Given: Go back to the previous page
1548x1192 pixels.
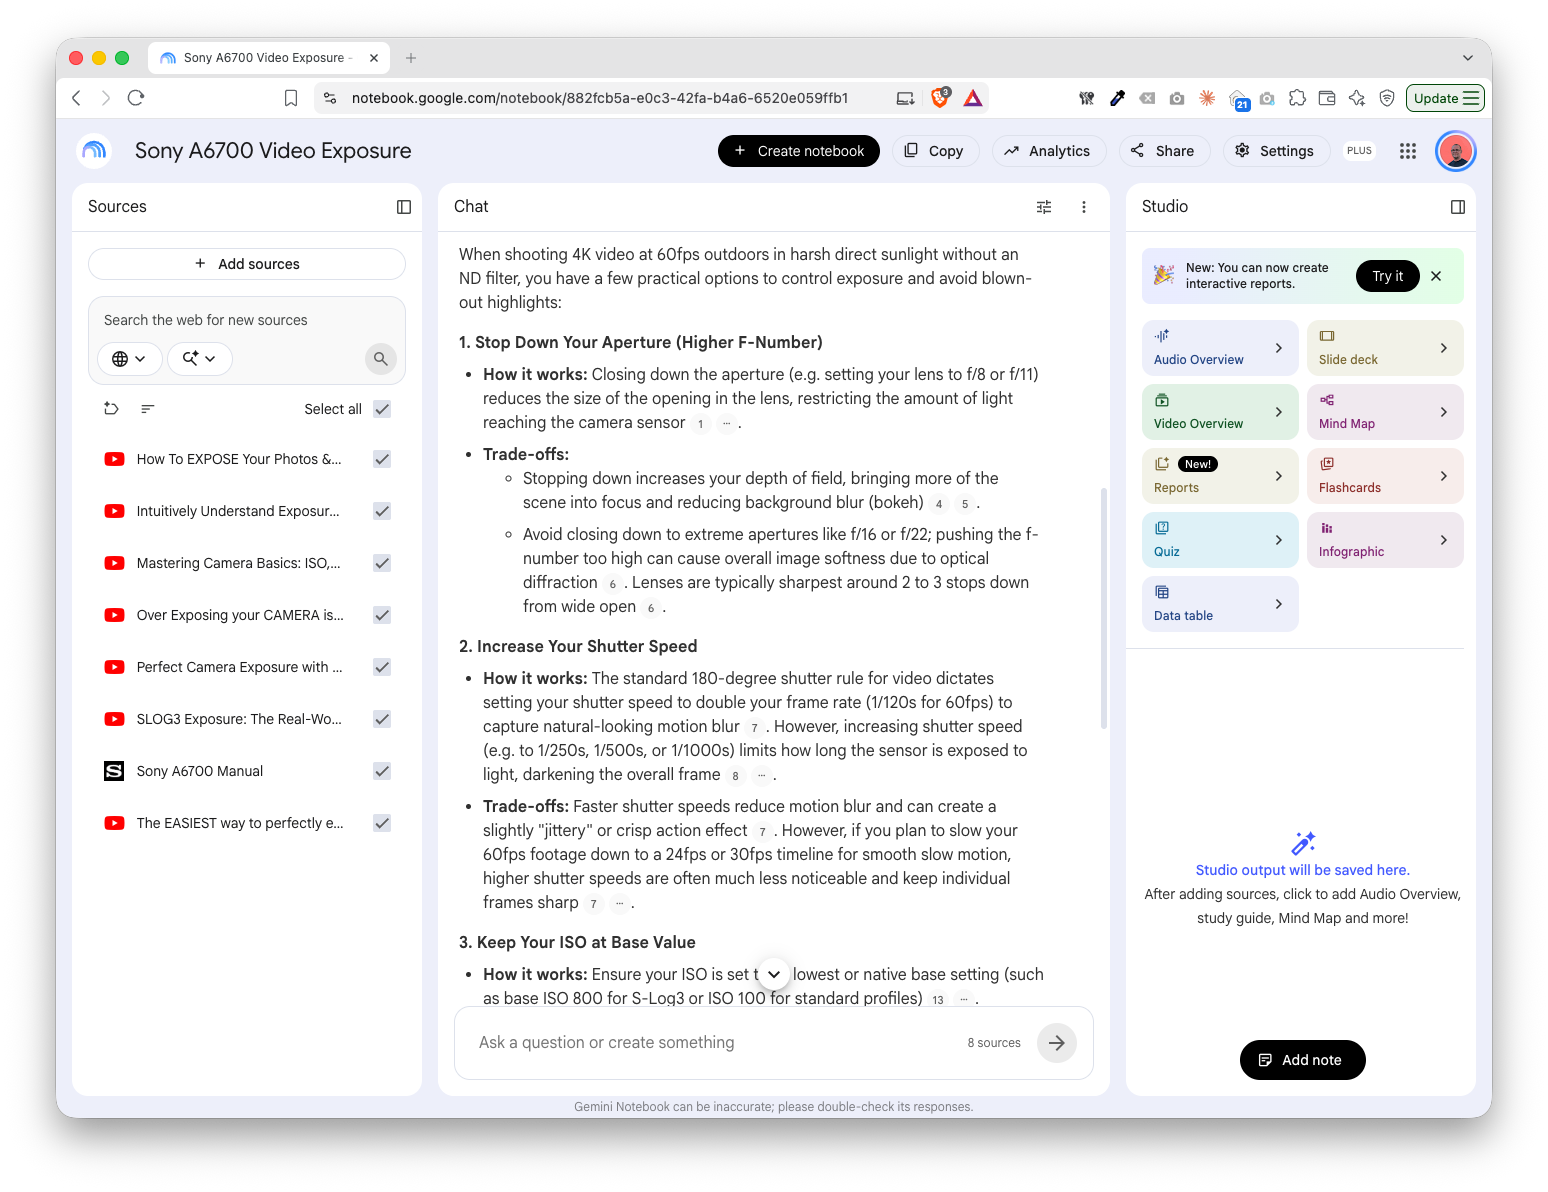Looking at the screenshot, I should point(76,98).
